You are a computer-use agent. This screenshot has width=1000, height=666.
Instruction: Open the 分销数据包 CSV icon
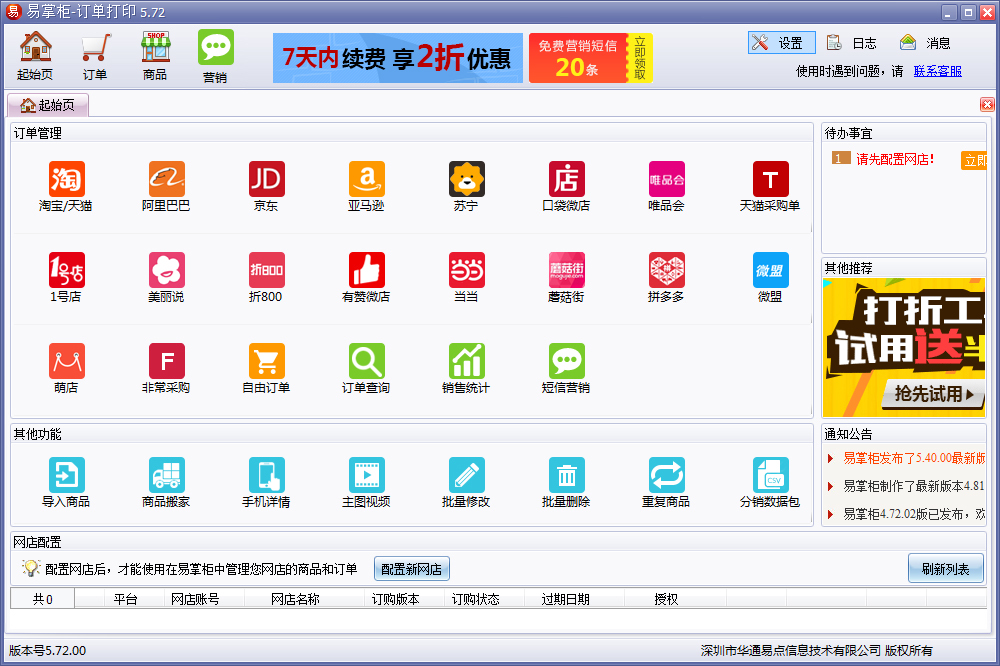(770, 482)
